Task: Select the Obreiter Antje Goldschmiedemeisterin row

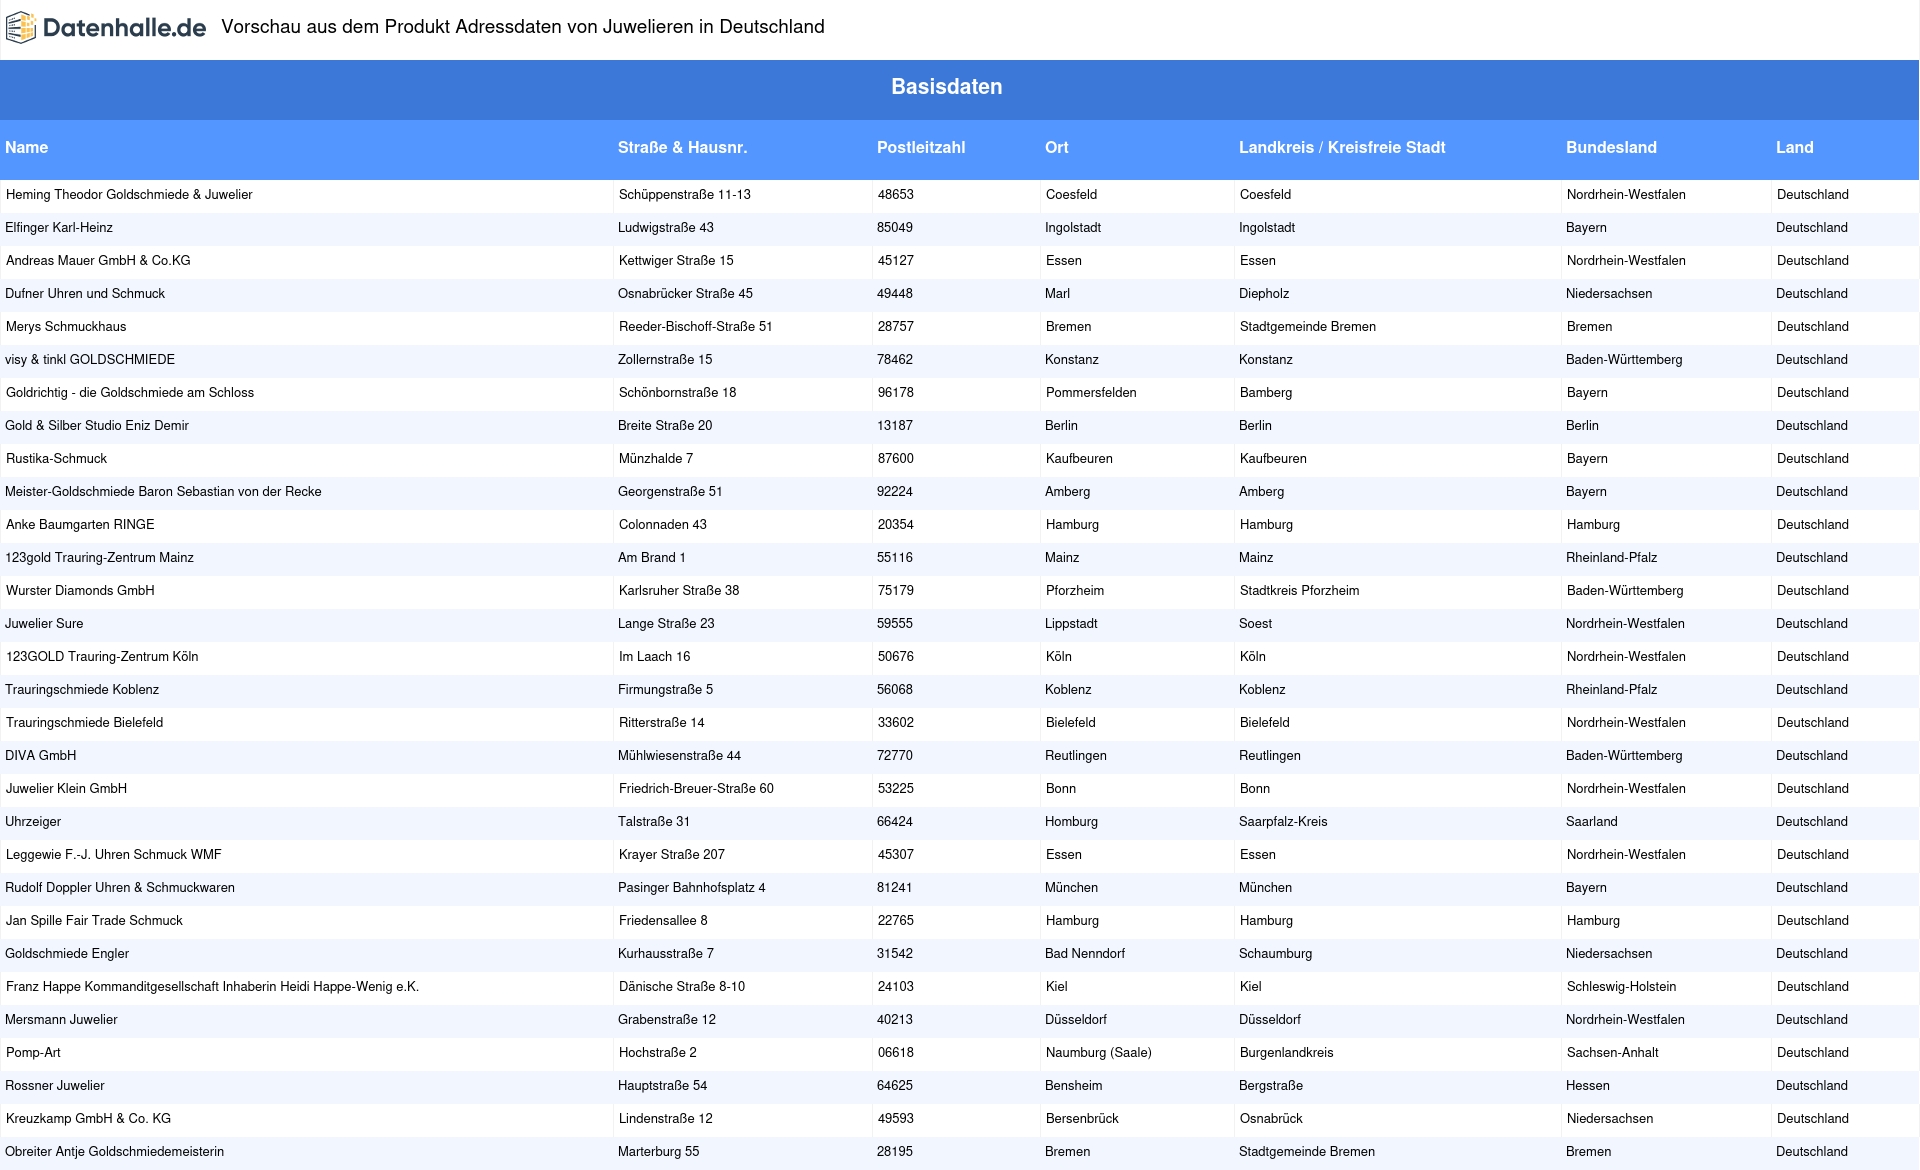Action: pyautogui.click(x=114, y=1152)
